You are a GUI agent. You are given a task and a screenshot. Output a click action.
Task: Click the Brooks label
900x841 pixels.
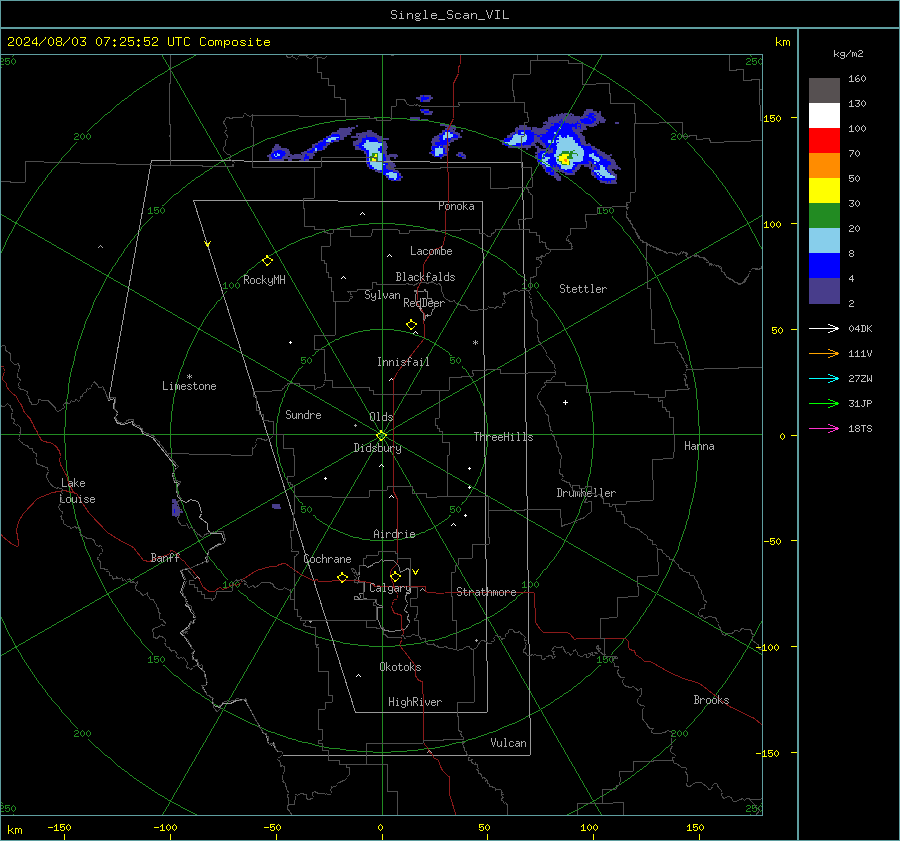tap(711, 700)
